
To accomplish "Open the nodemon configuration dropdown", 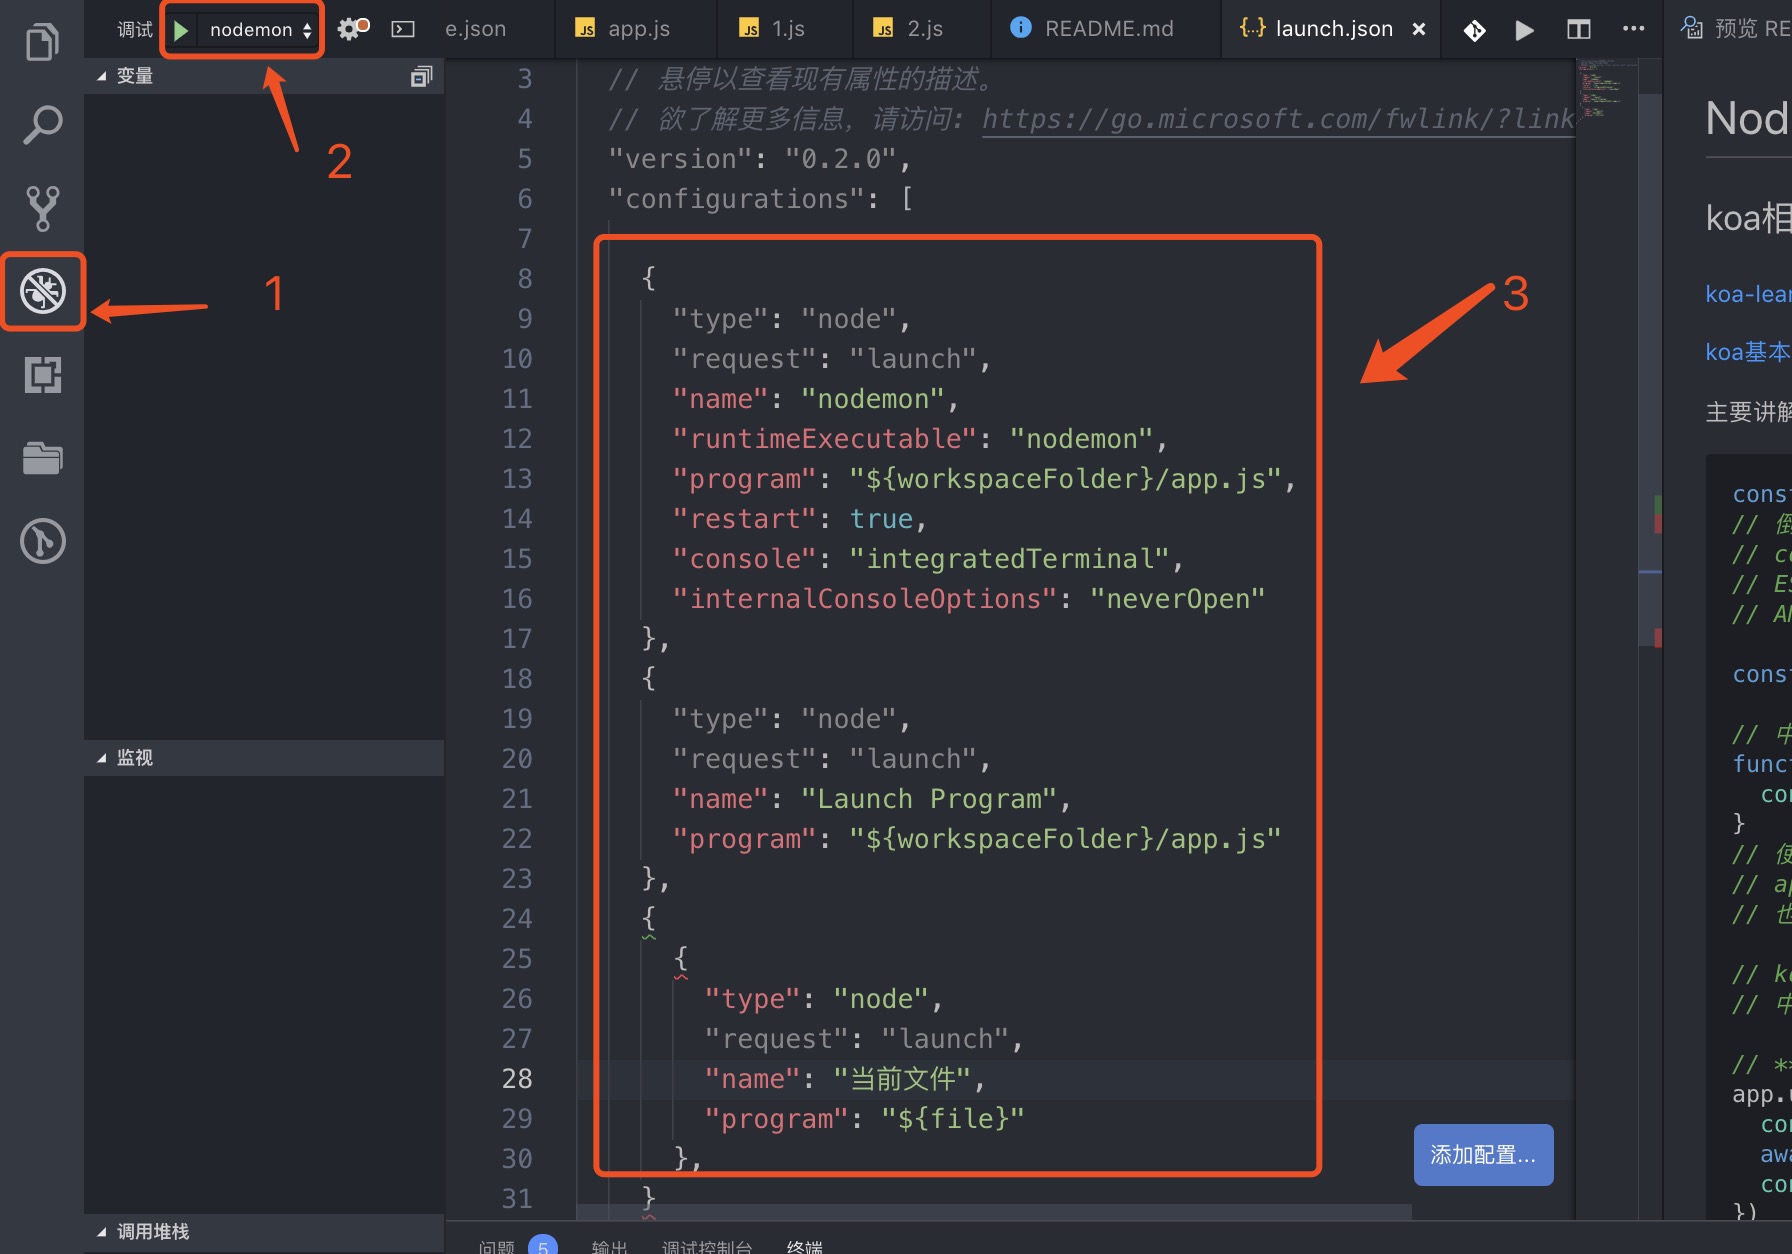I will tap(260, 30).
